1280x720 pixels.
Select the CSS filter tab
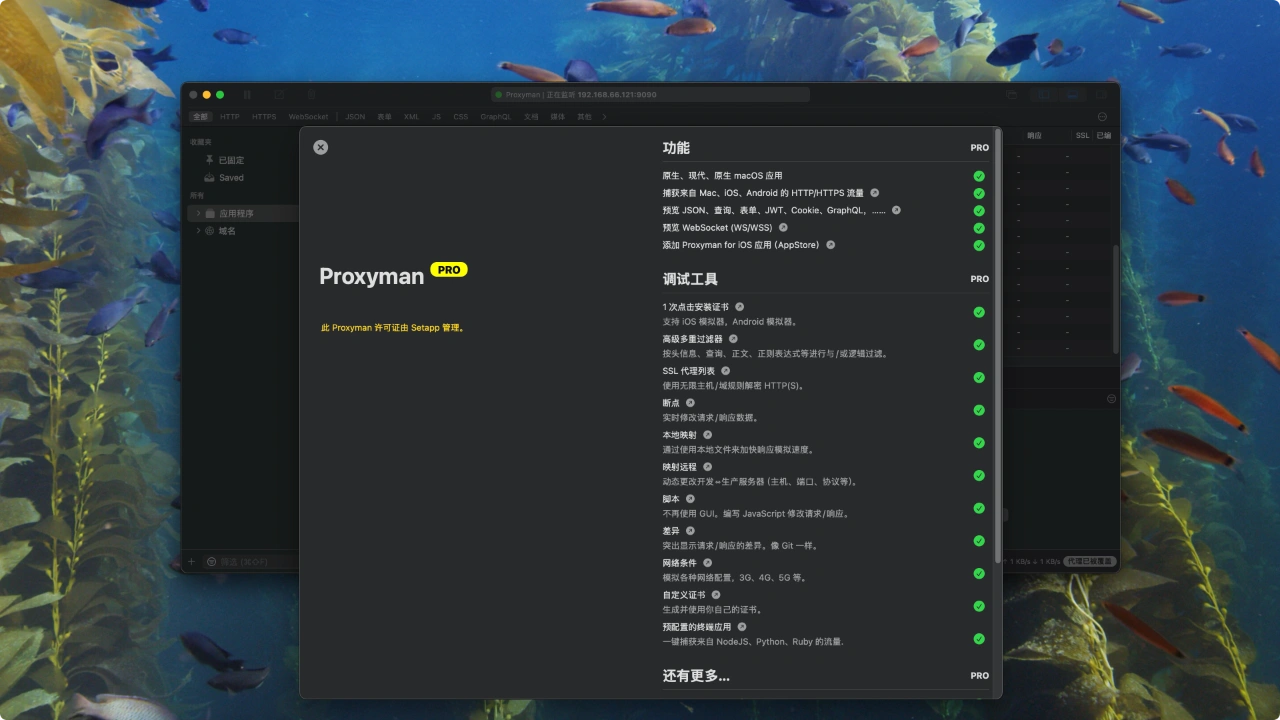(460, 117)
